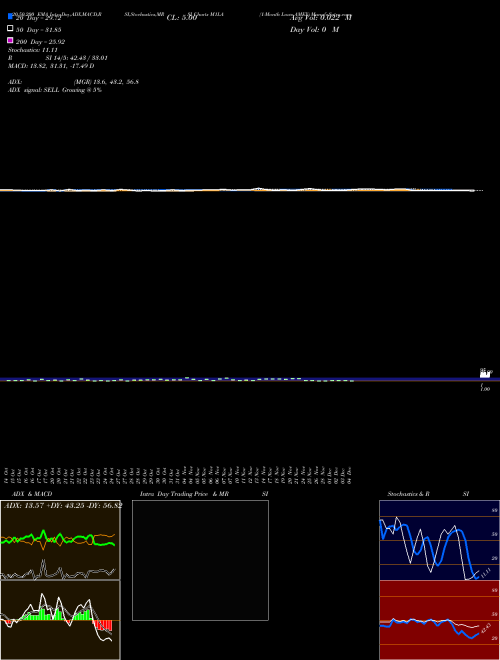Open the blue Stochastics chart panel
This screenshot has width=500, height=660.
click(439, 540)
